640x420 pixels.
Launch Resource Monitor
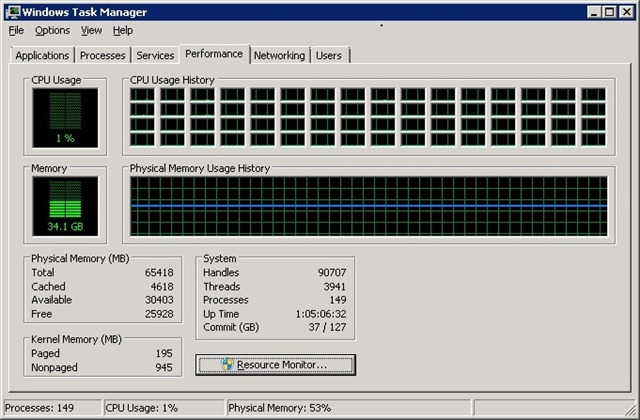[276, 364]
